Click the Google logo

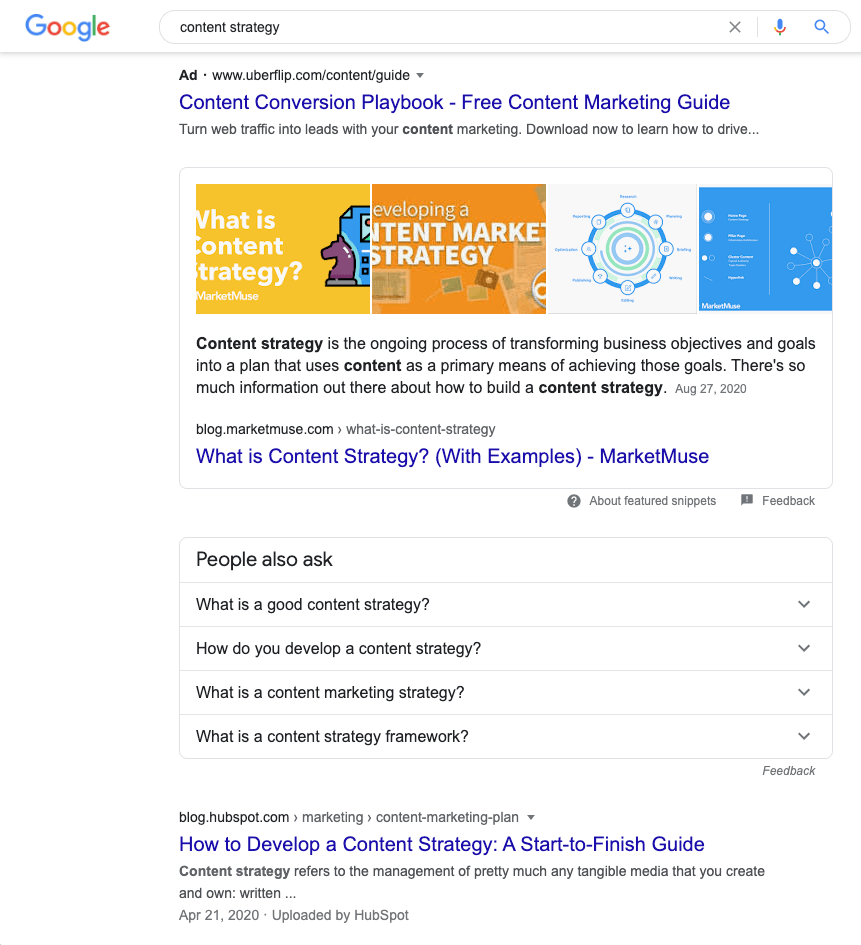[67, 27]
